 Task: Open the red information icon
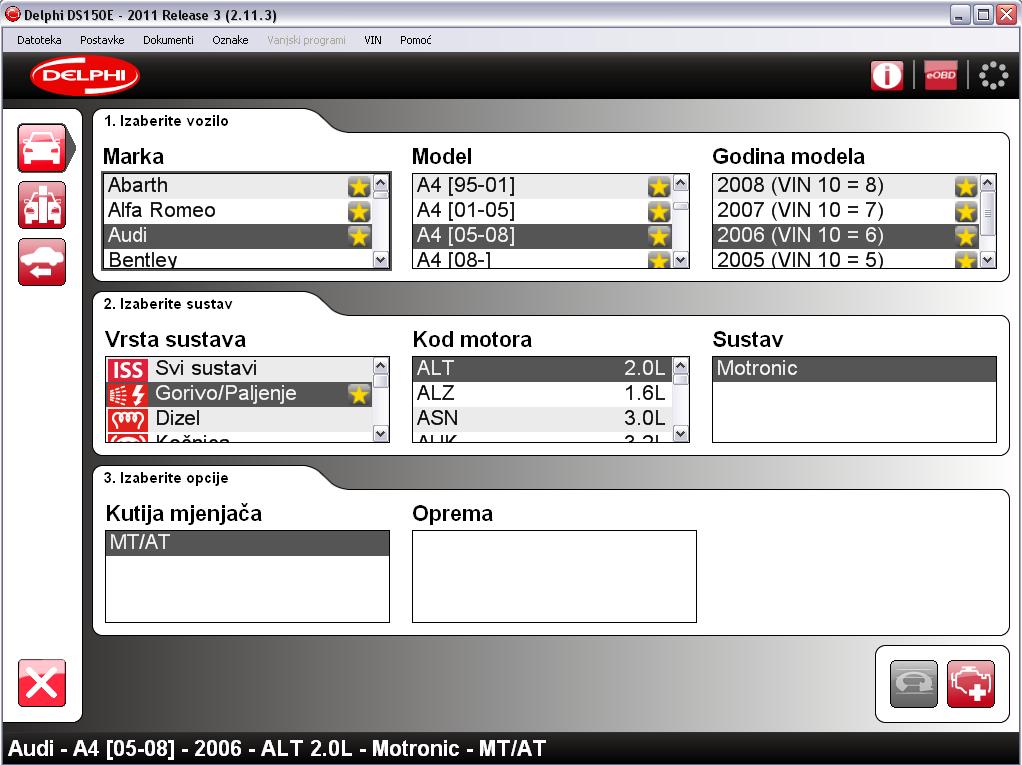click(x=886, y=76)
